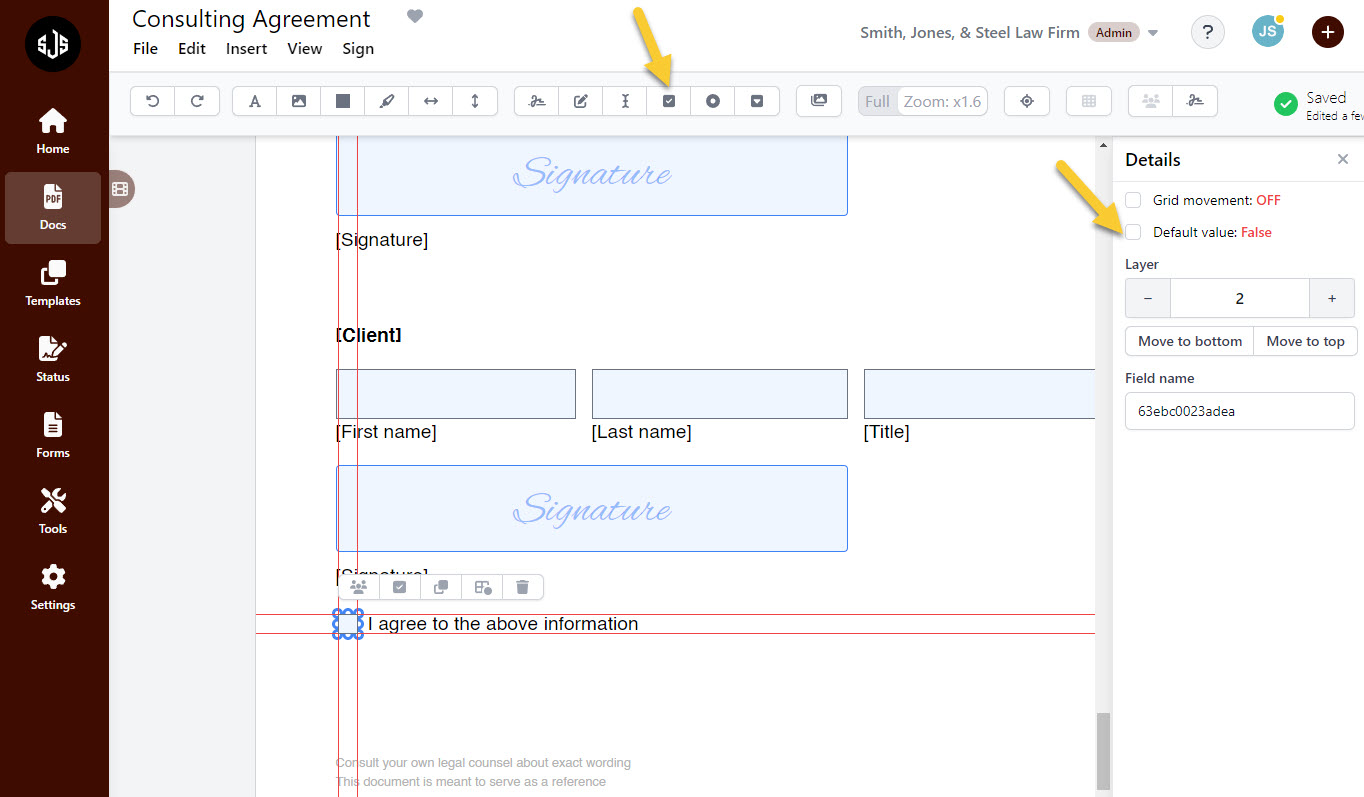Viewport: 1364px width, 797px height.
Task: Add a signature field from toolbar
Action: pos(537,101)
